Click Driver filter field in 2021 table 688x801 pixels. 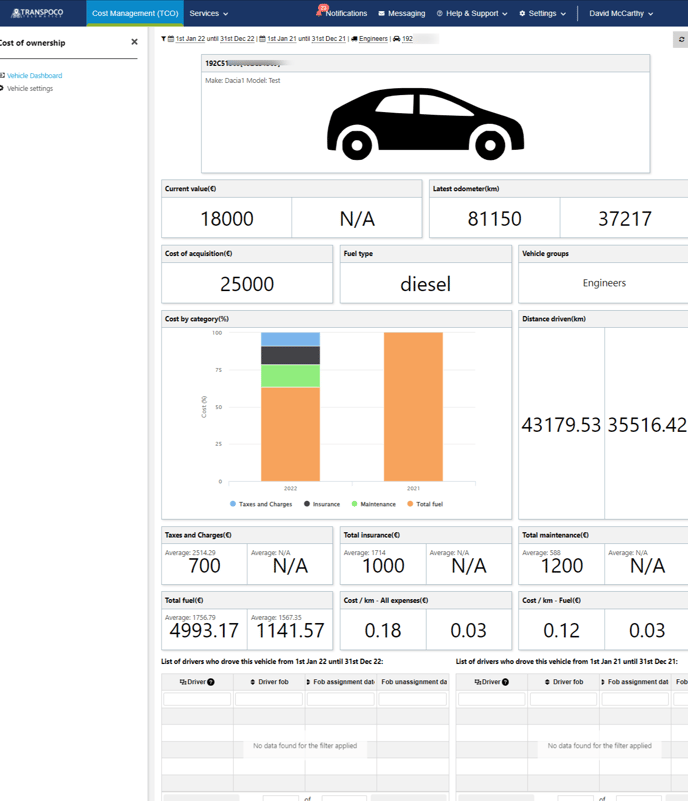(x=491, y=699)
